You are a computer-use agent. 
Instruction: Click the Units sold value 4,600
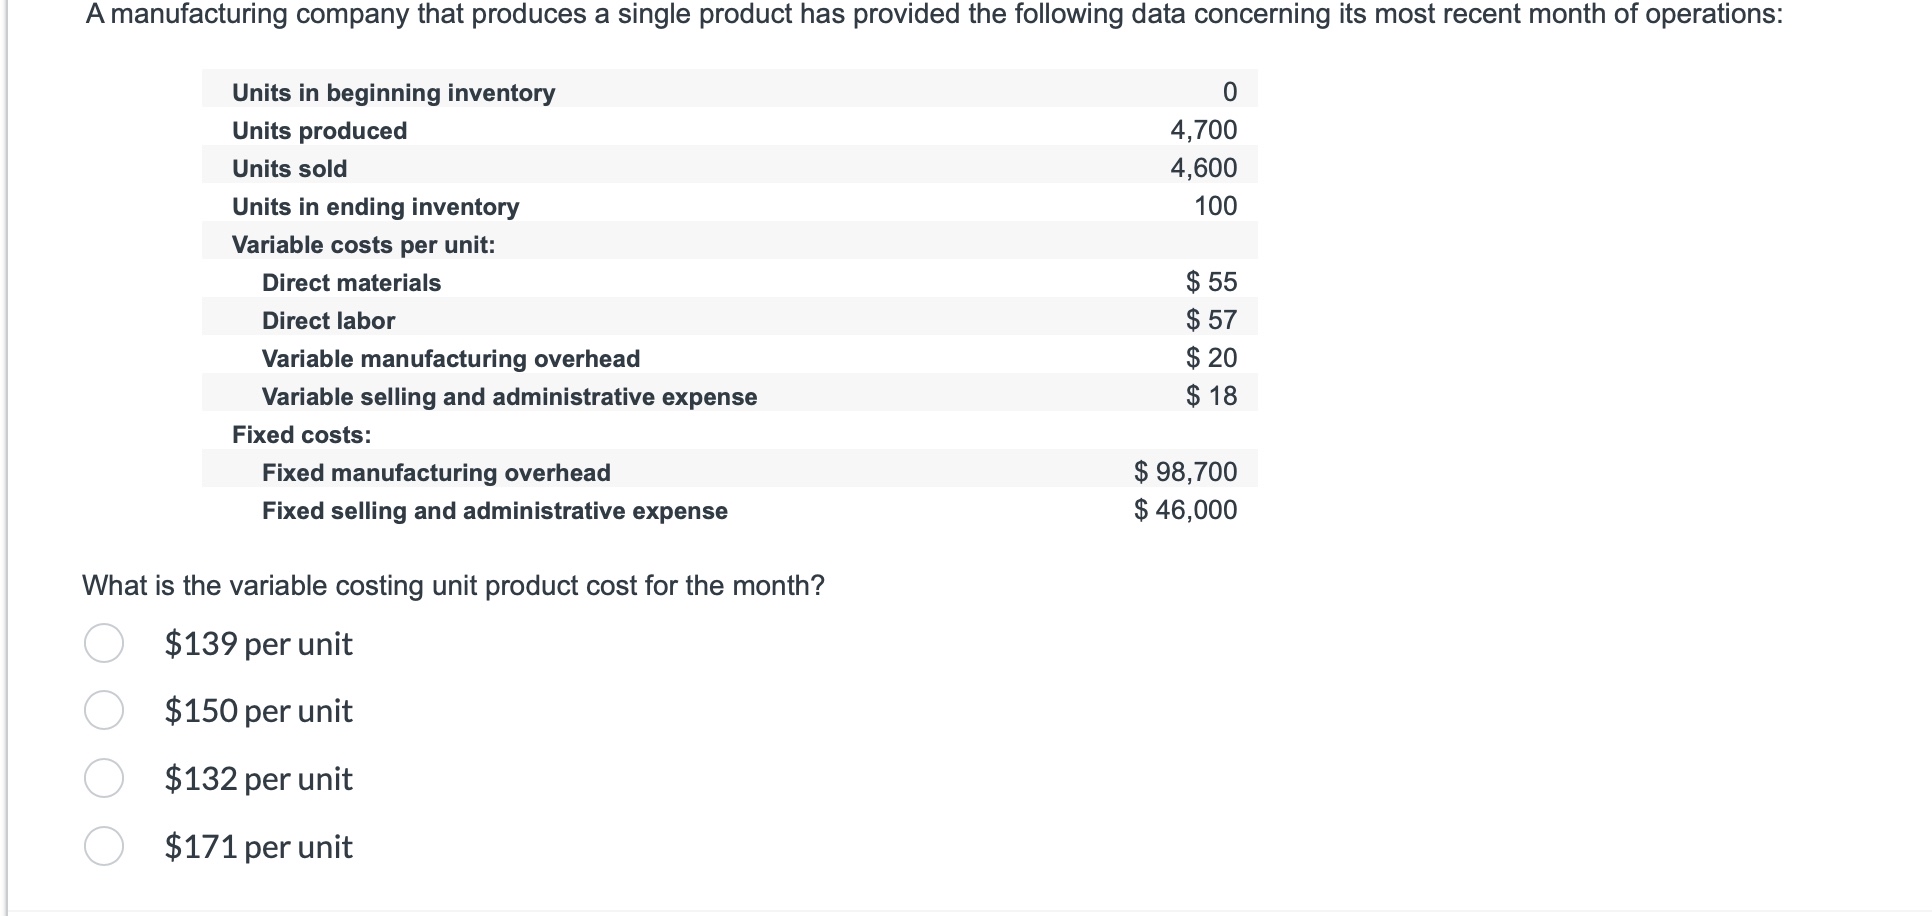point(1203,168)
